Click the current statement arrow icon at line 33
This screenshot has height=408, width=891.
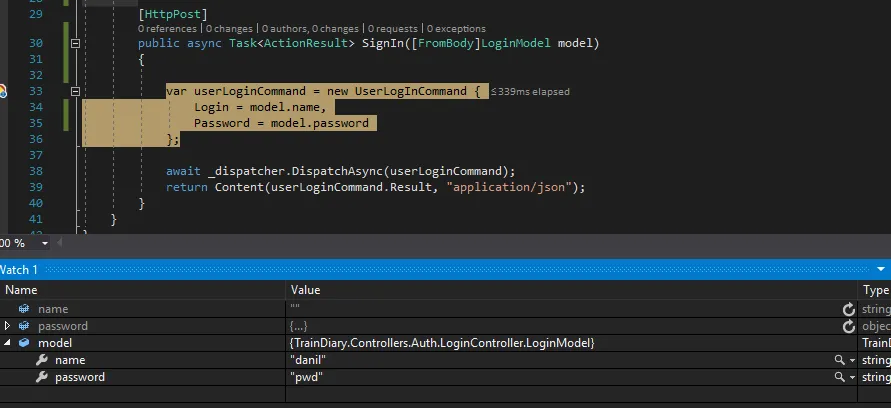click(x=2, y=91)
